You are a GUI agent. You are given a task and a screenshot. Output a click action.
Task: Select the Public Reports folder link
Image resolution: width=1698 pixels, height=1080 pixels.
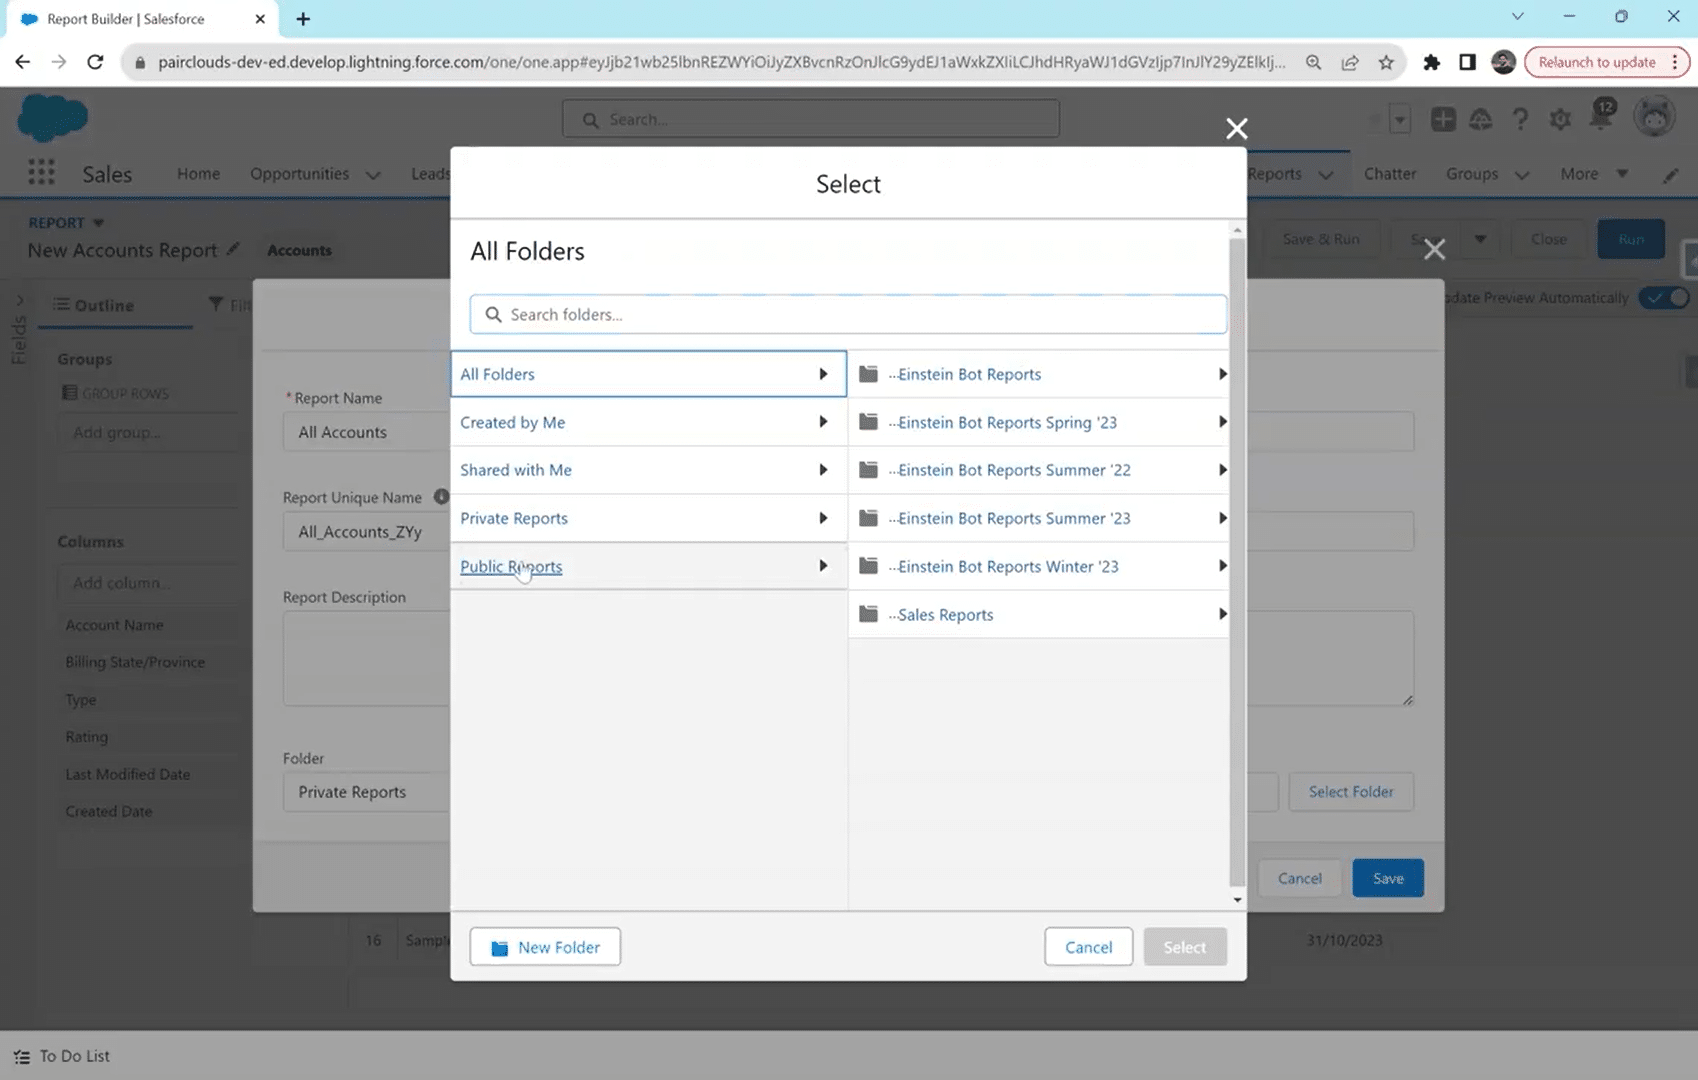pyautogui.click(x=511, y=566)
